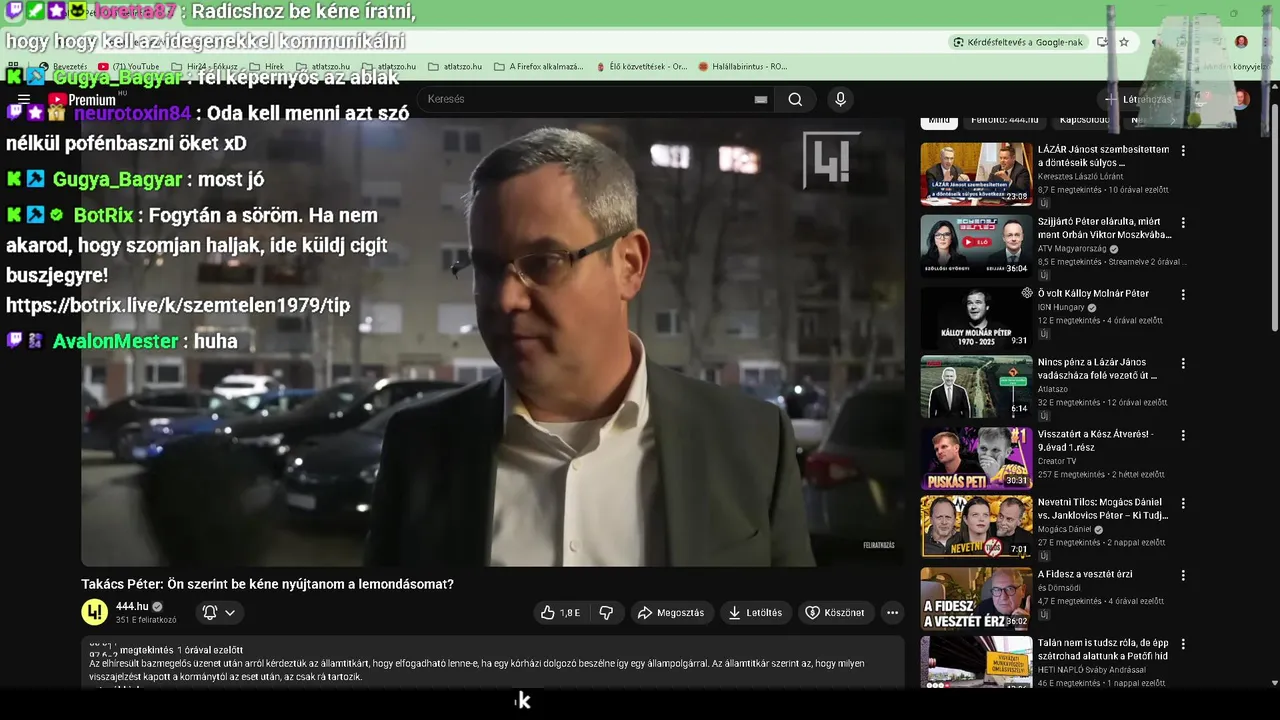
Task: Go to YouTube Premium home logo
Action: (82, 100)
